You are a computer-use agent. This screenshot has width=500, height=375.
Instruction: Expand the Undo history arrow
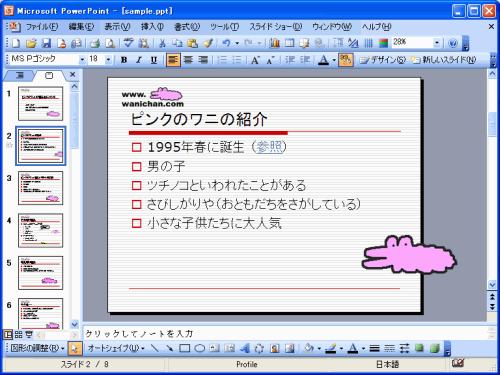click(x=237, y=43)
